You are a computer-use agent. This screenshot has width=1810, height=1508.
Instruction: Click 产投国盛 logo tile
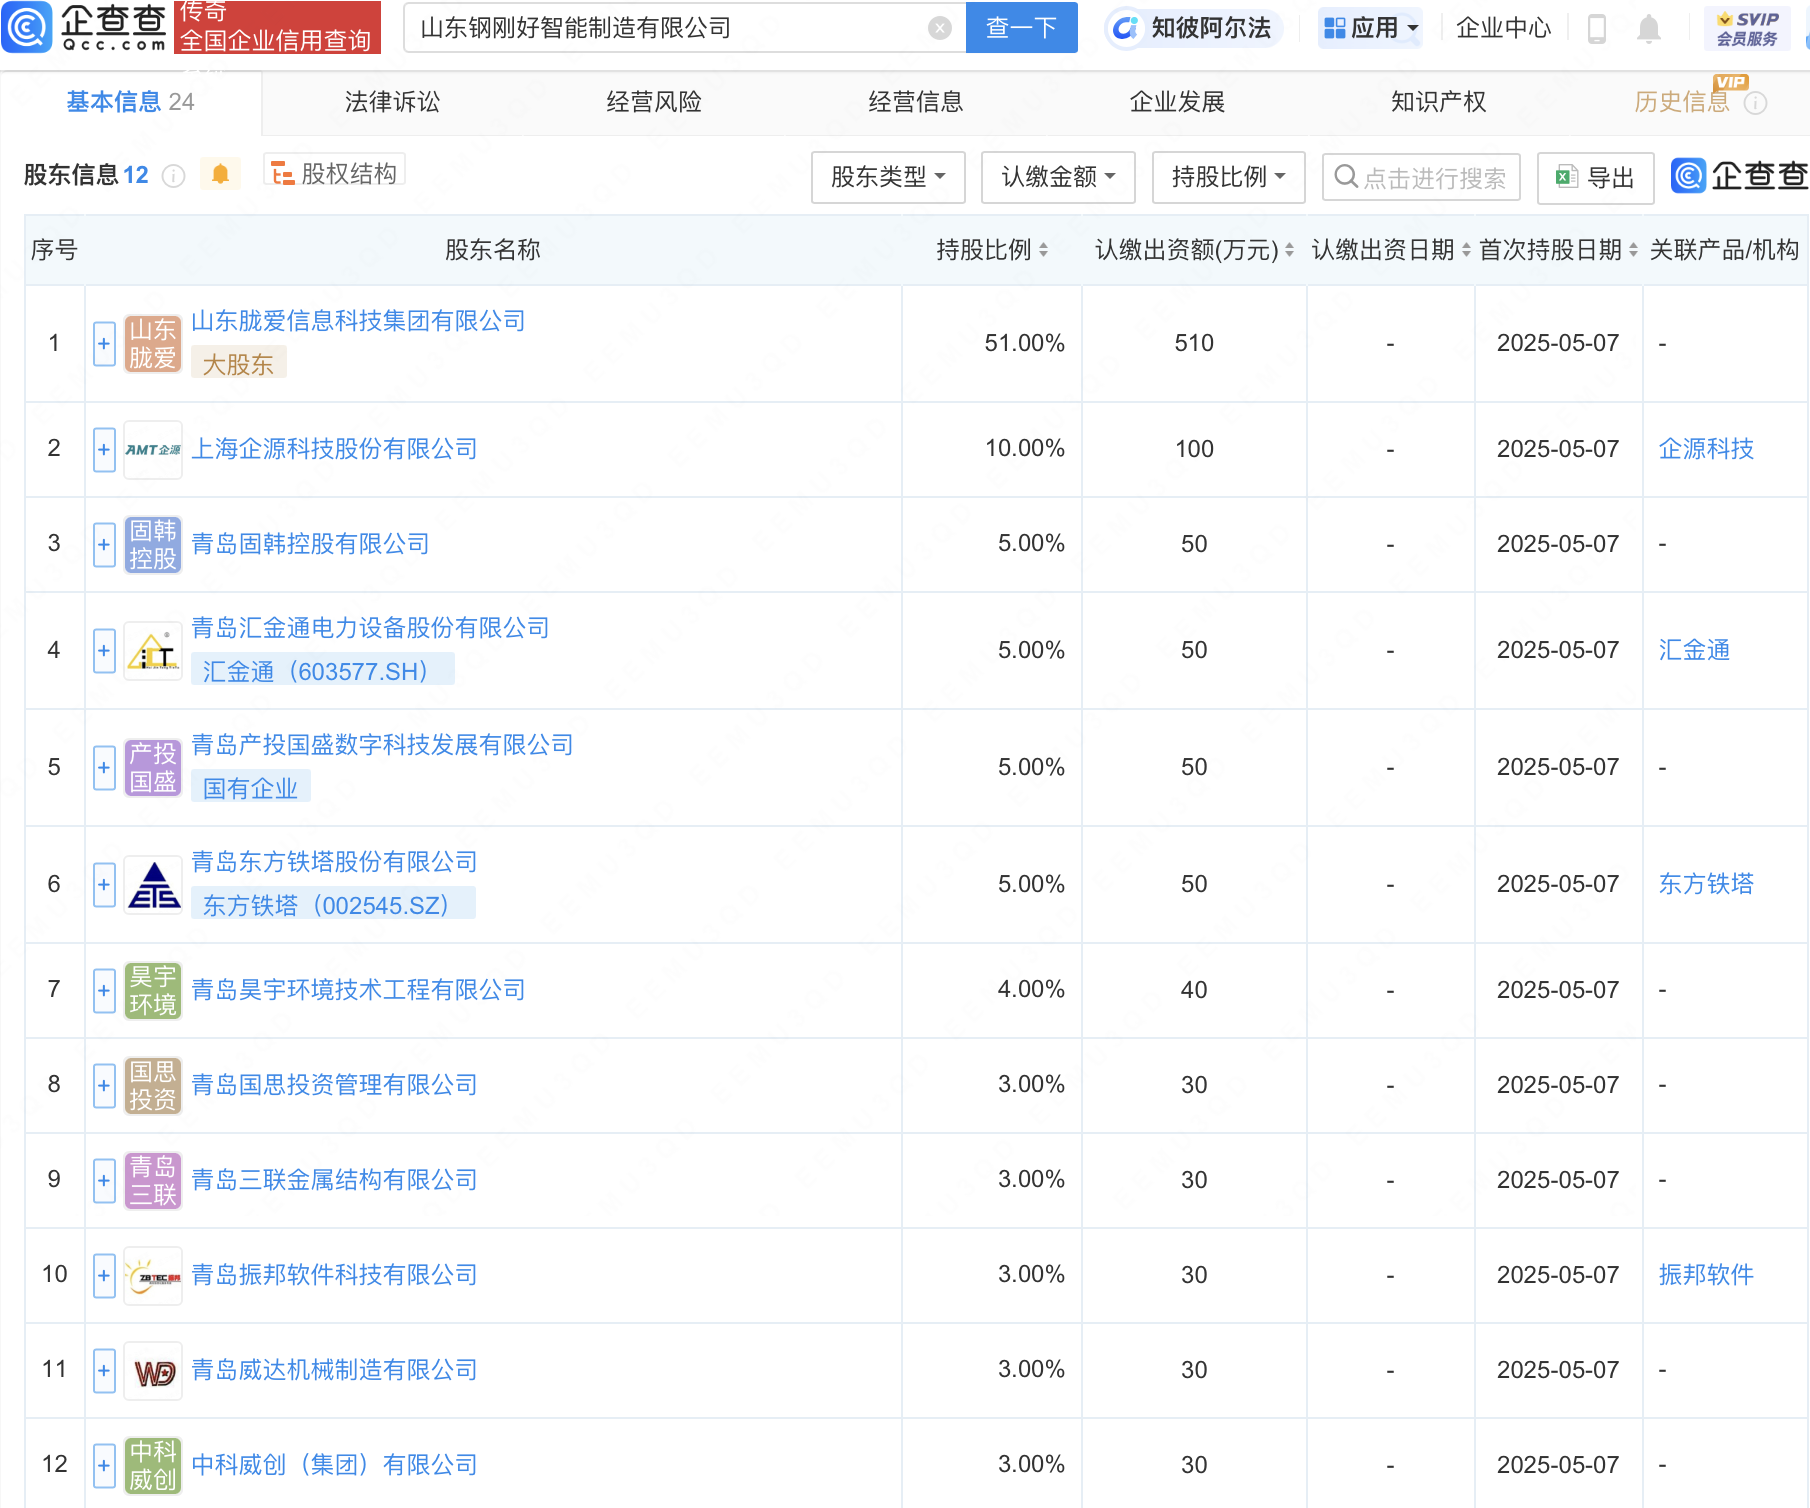(x=153, y=768)
